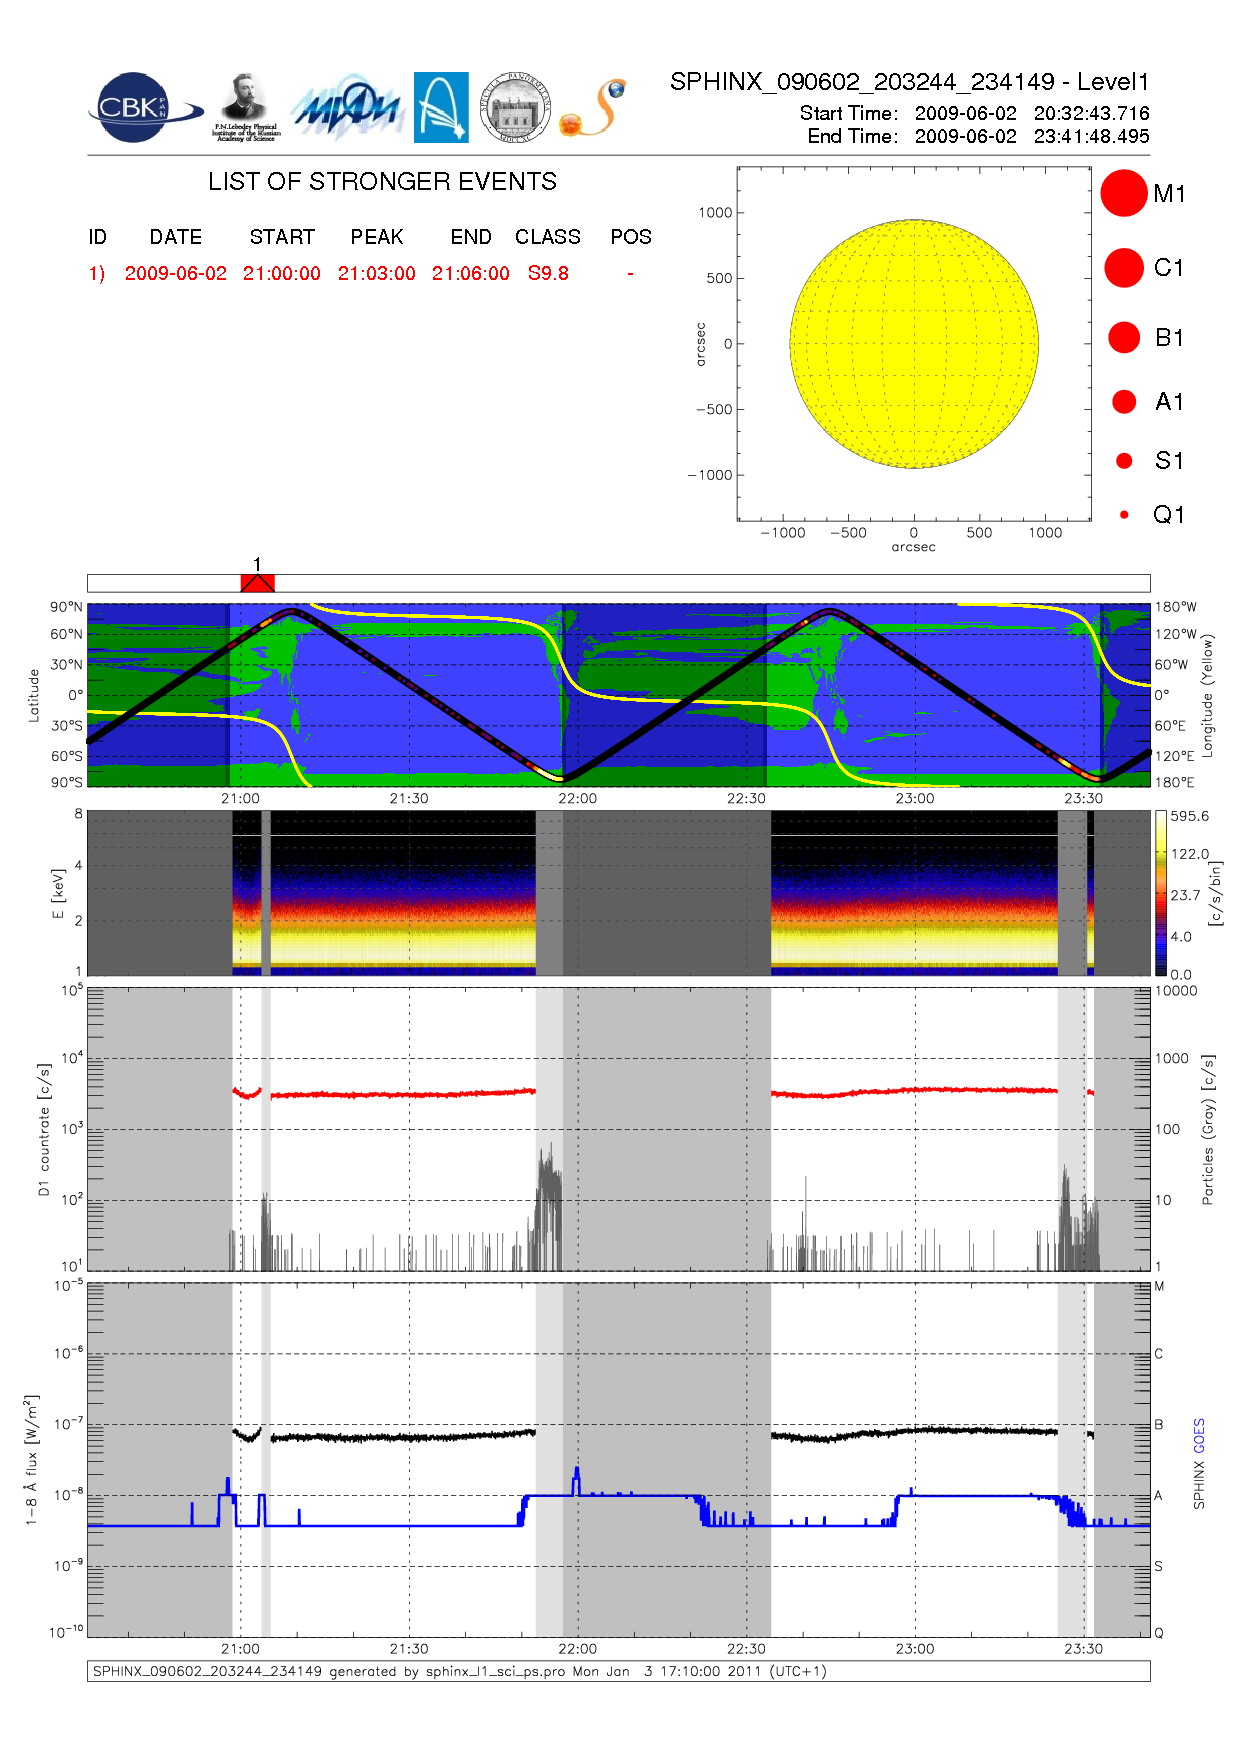The width and height of the screenshot is (1240, 1754).
Task: Click the A1 red legend circle
Action: pos(1124,401)
